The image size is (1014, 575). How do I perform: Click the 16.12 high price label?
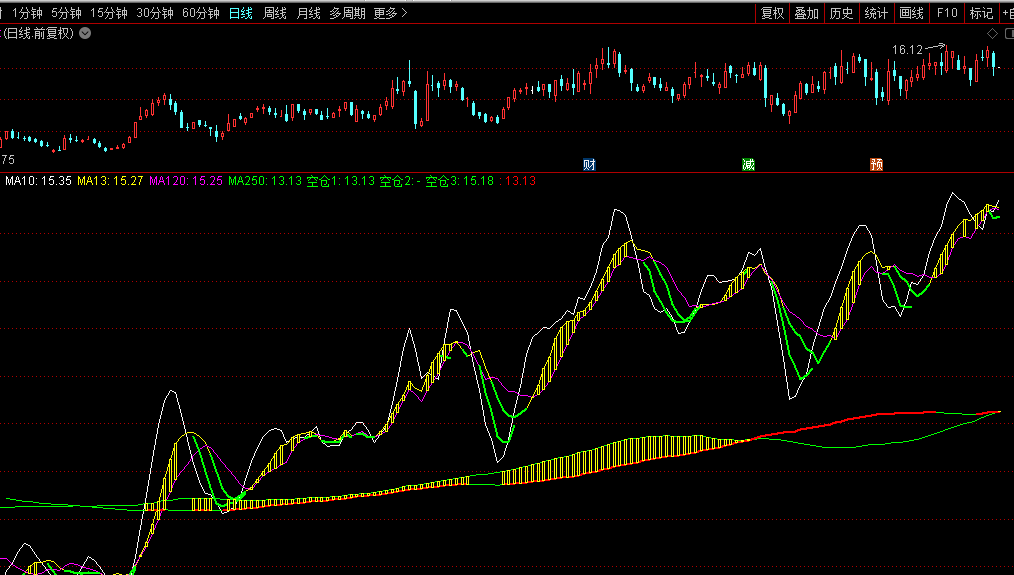(907, 49)
